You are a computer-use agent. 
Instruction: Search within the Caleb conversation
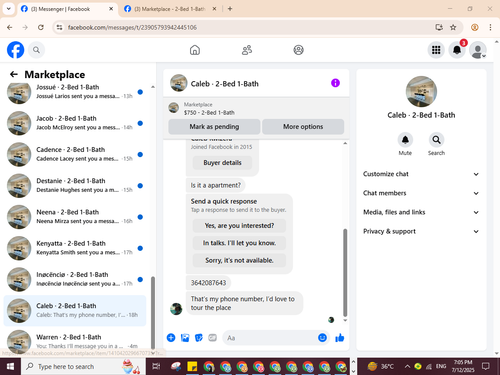[x=436, y=140]
